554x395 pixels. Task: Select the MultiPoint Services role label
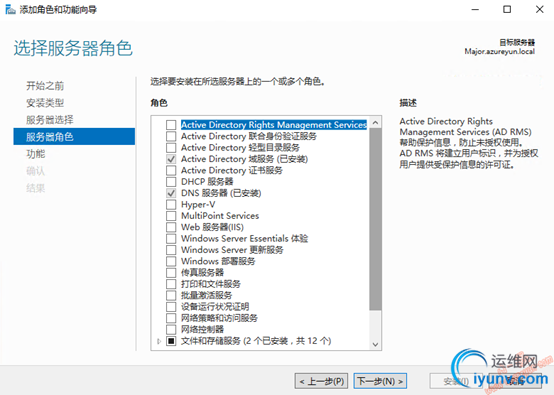point(220,216)
